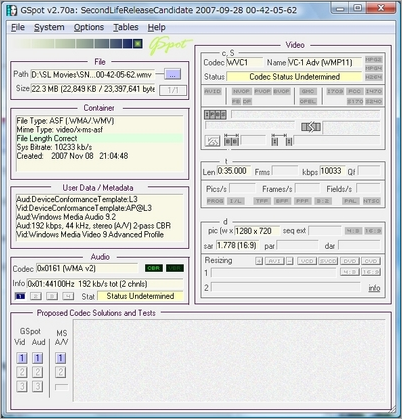Click the resizing AVI button

click(275, 261)
